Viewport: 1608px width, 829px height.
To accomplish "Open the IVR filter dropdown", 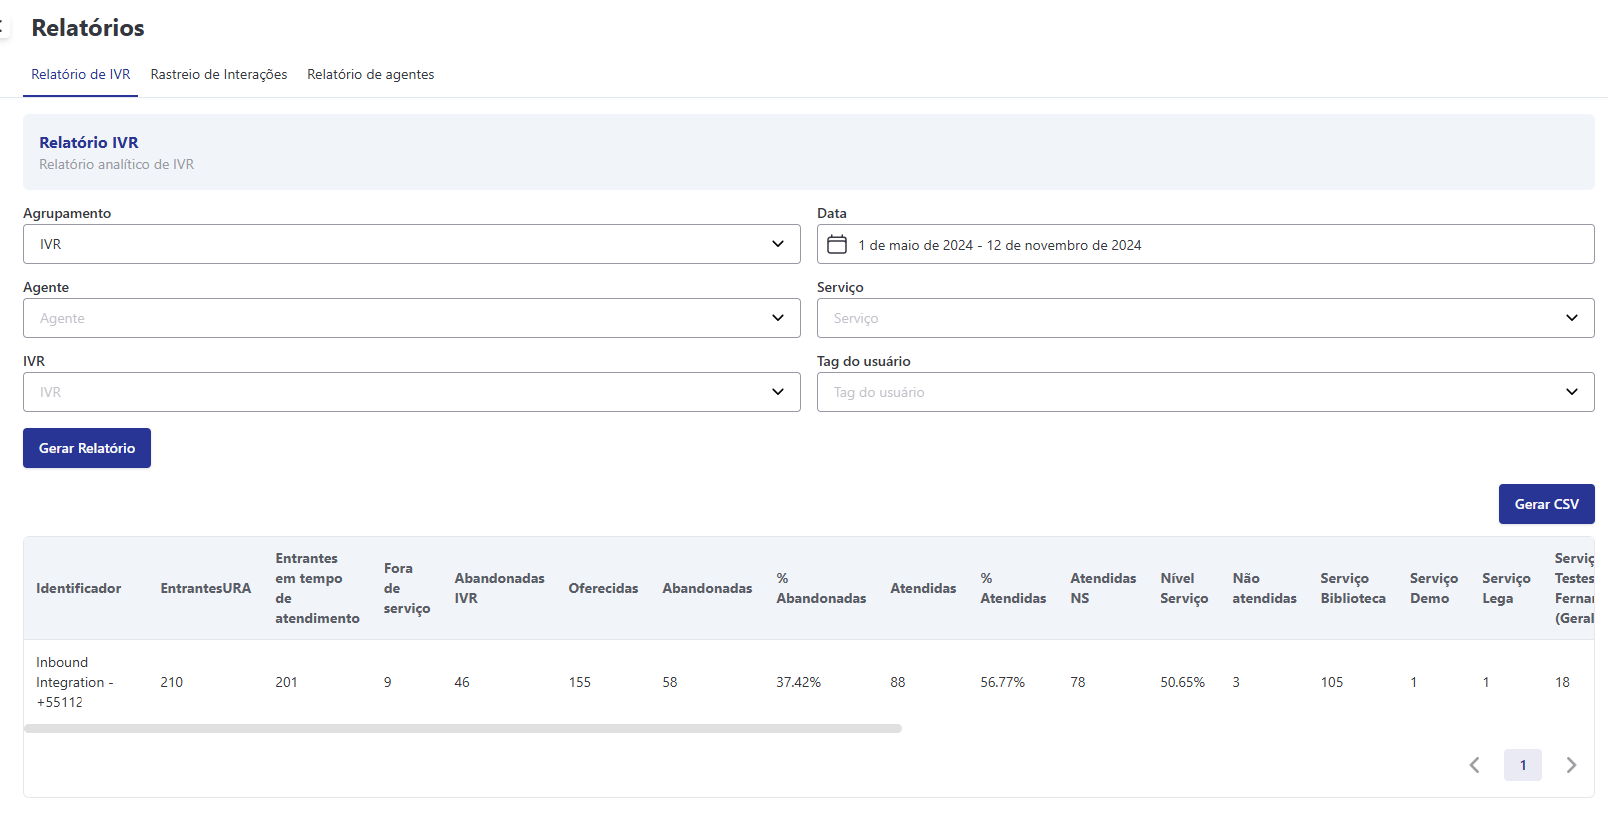I will (x=412, y=392).
